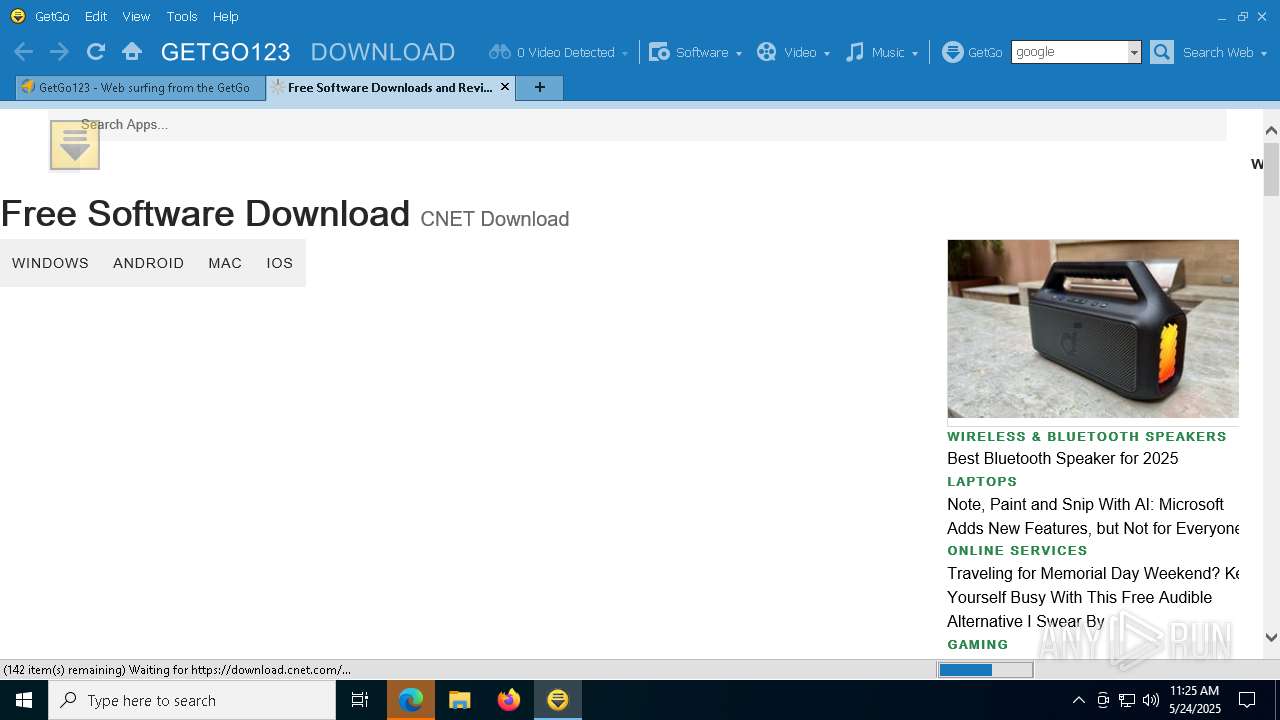The width and height of the screenshot is (1280, 720).
Task: Focus the Search Apps input field
Action: [638, 125]
